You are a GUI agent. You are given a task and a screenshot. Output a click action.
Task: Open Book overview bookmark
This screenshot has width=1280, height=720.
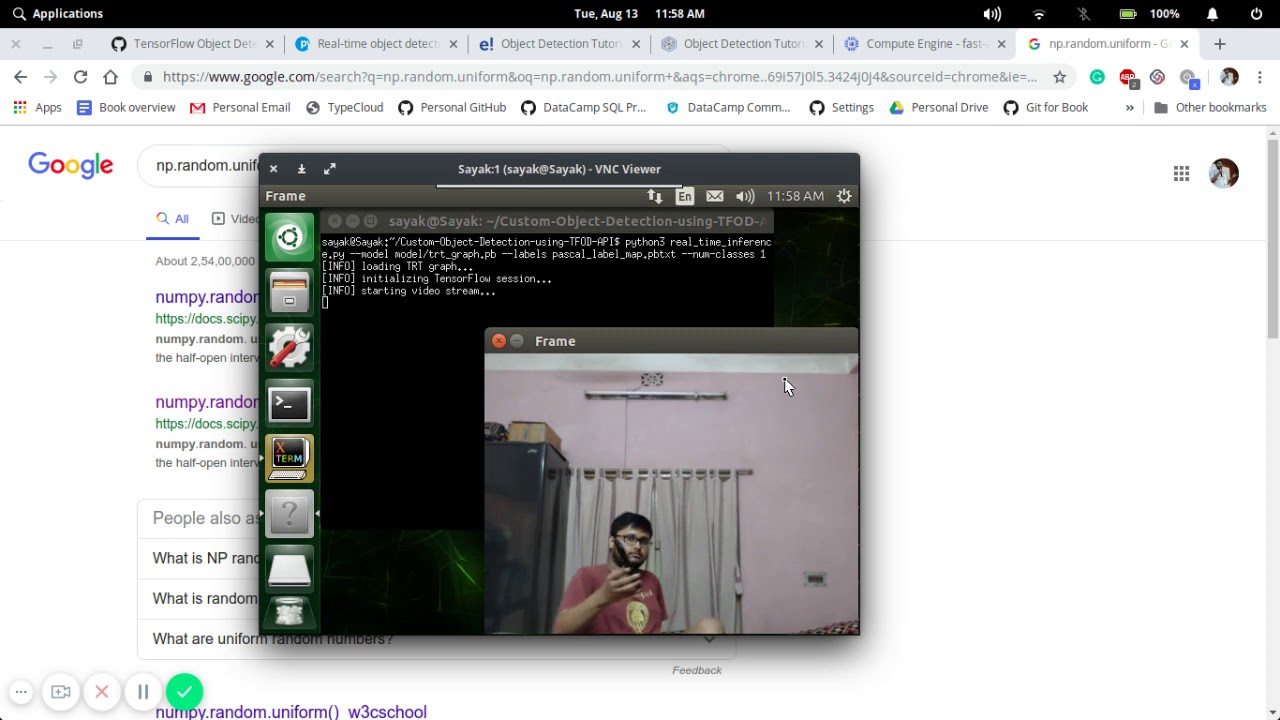[x=126, y=108]
